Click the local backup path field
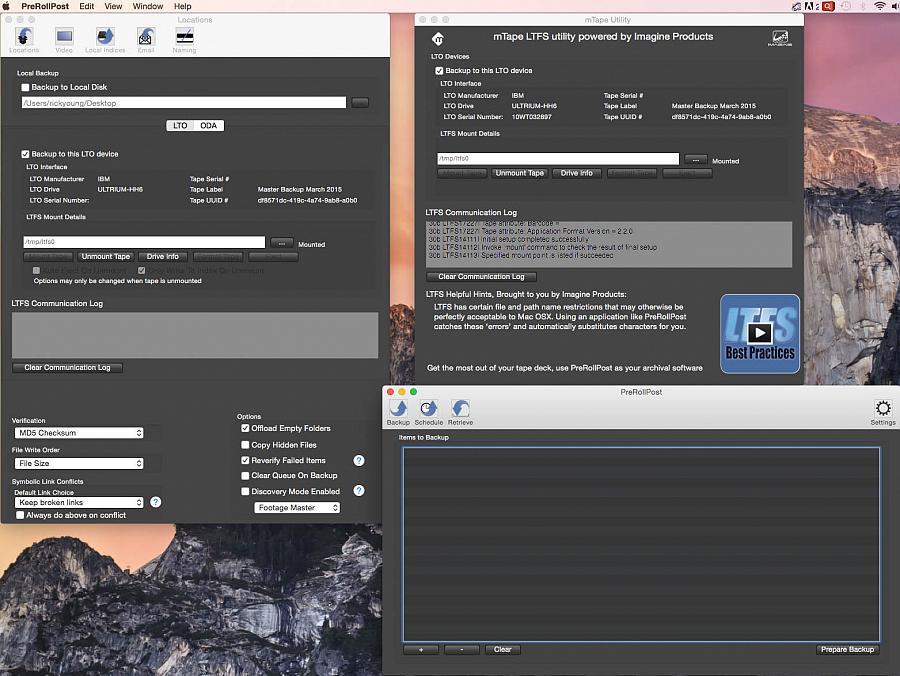The width and height of the screenshot is (900, 676). point(184,103)
